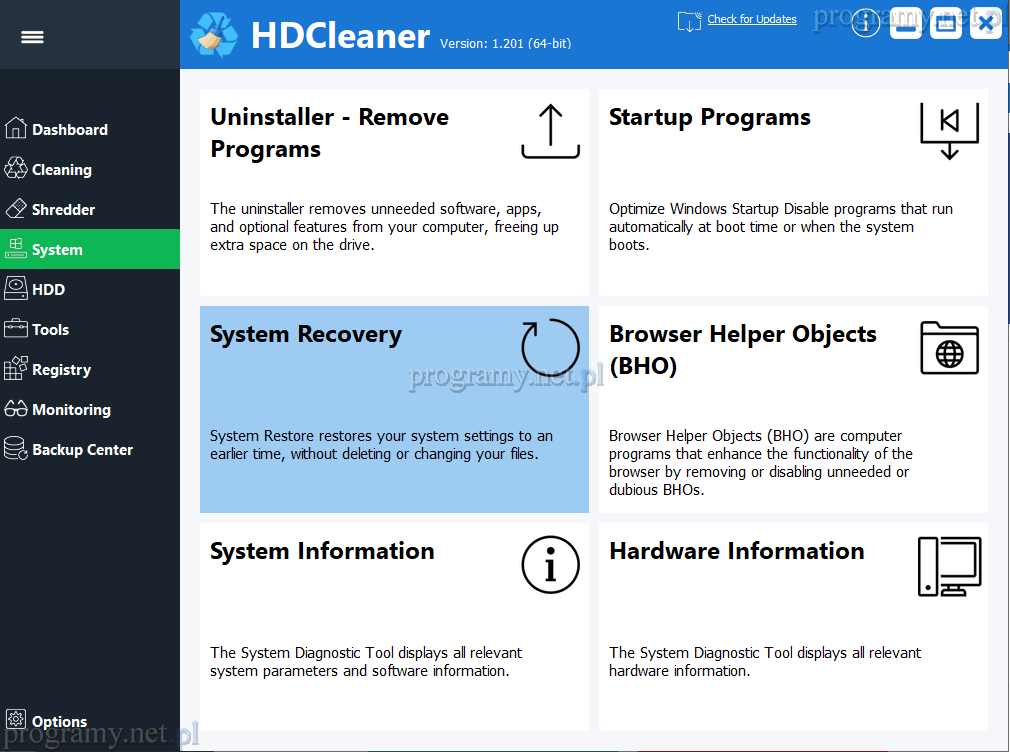Click the Check for Updates link

pos(751,19)
